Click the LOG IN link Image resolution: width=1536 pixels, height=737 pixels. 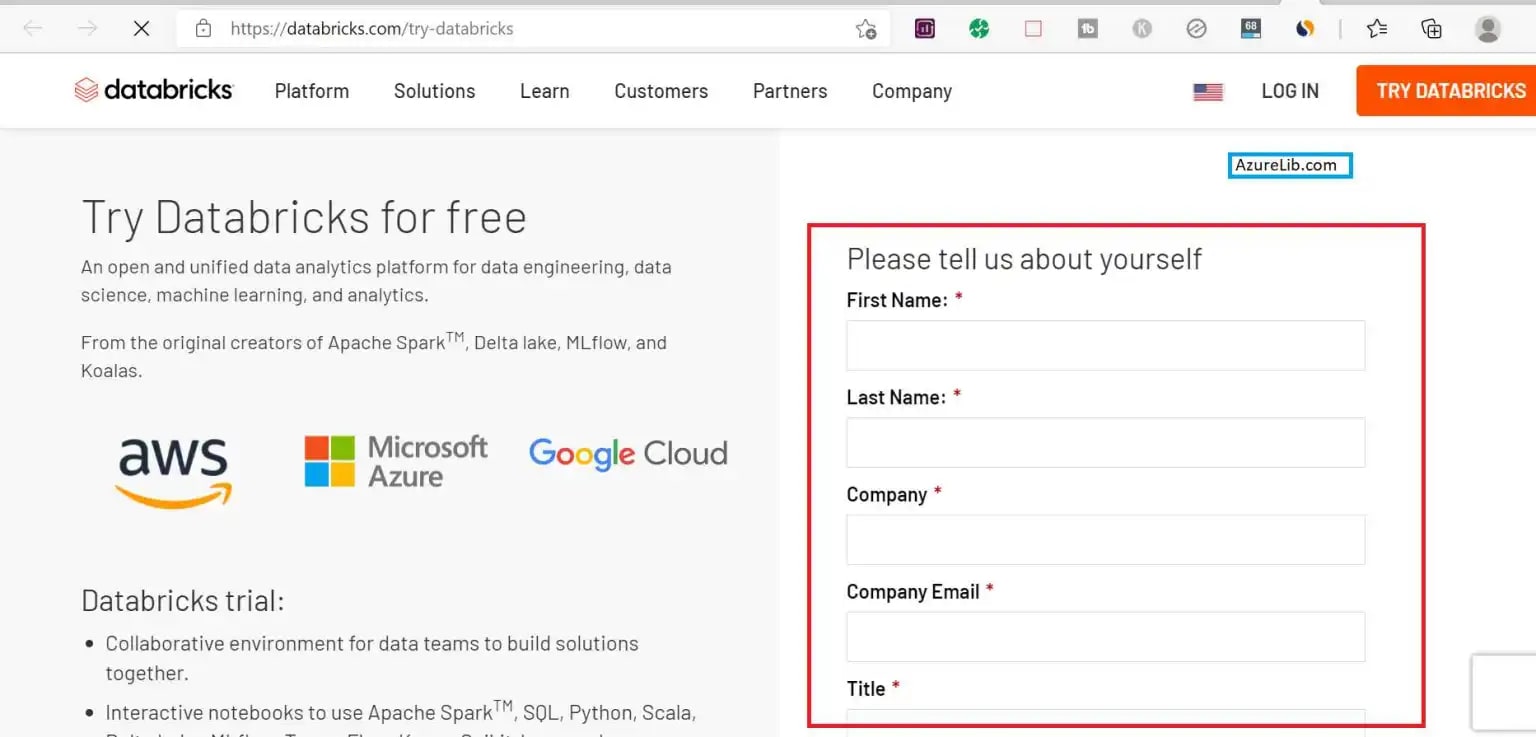[x=1290, y=91]
